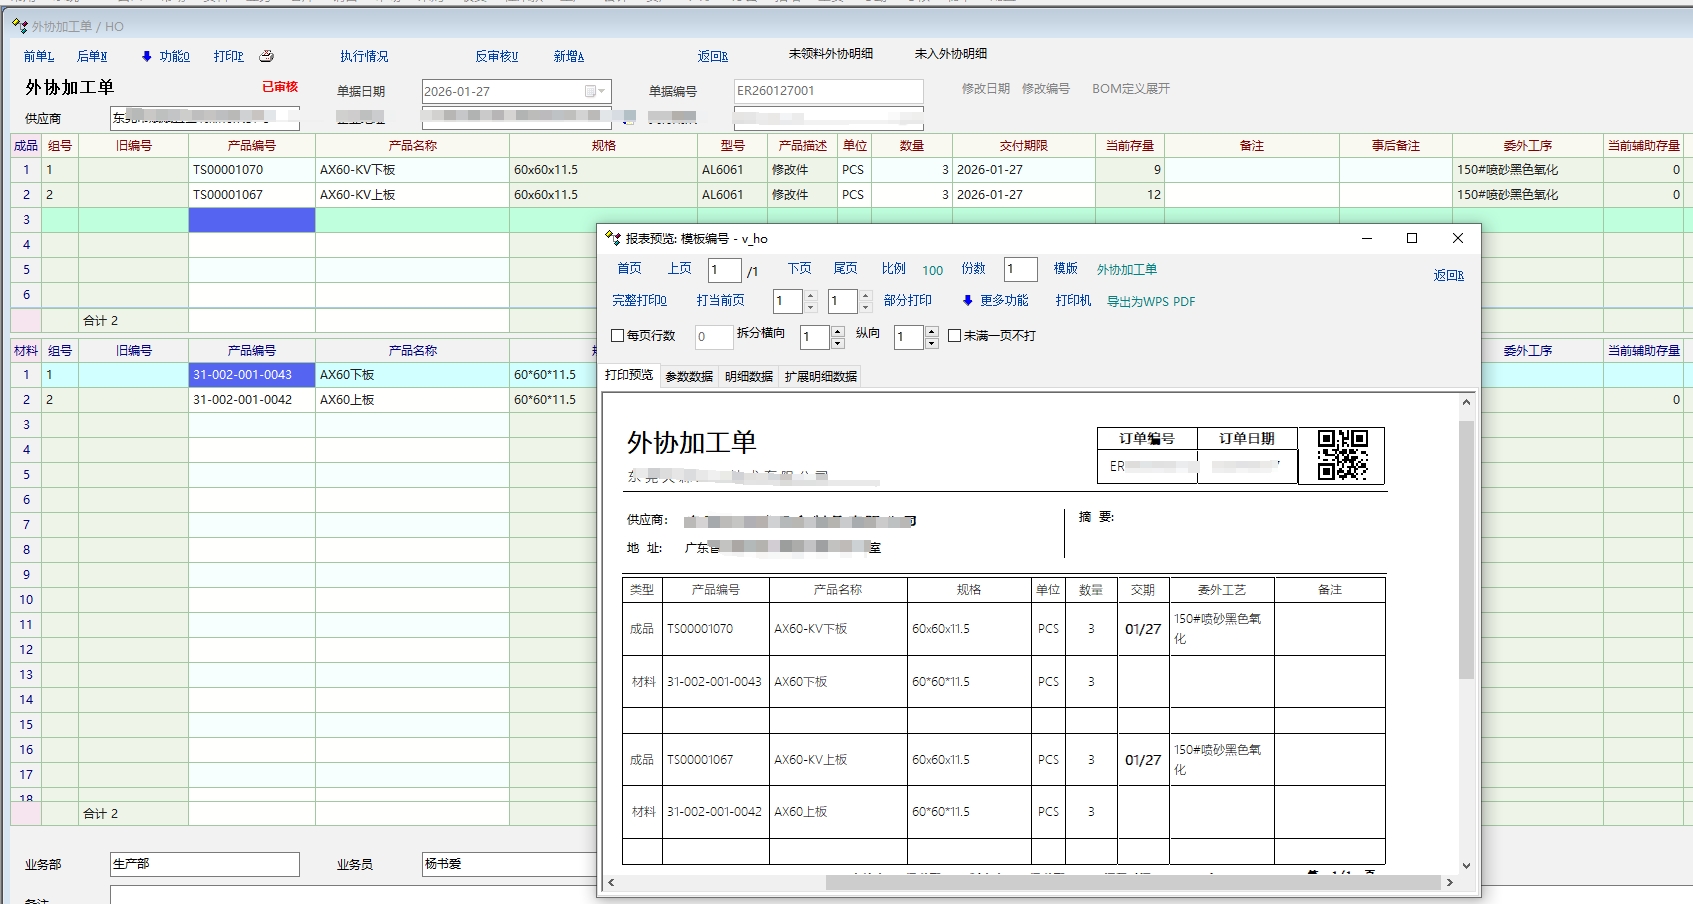Decrease the 纵向 spinner value
The image size is (1693, 904).
click(931, 343)
